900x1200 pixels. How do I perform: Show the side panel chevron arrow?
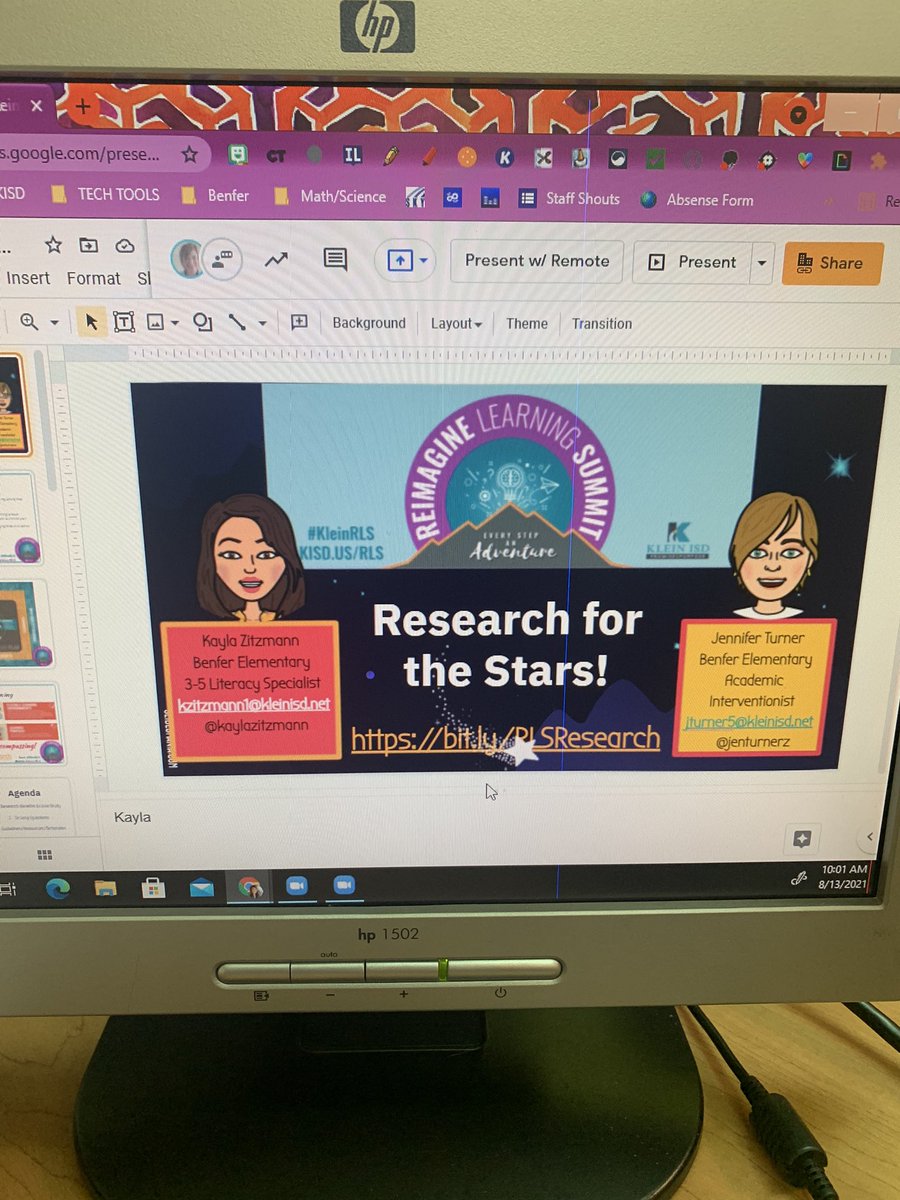click(x=869, y=837)
